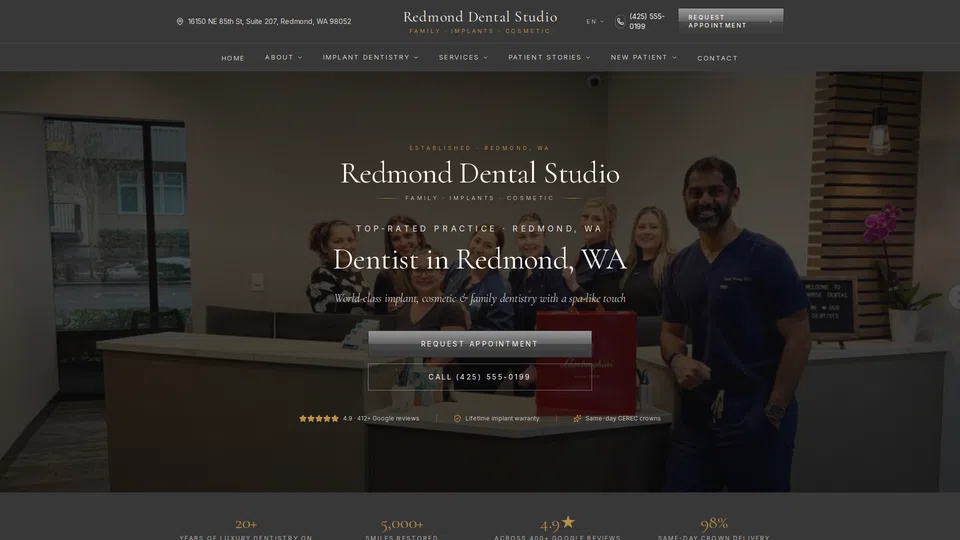Viewport: 960px width, 540px height.
Task: Go to the Home nav item
Action: 233,58
